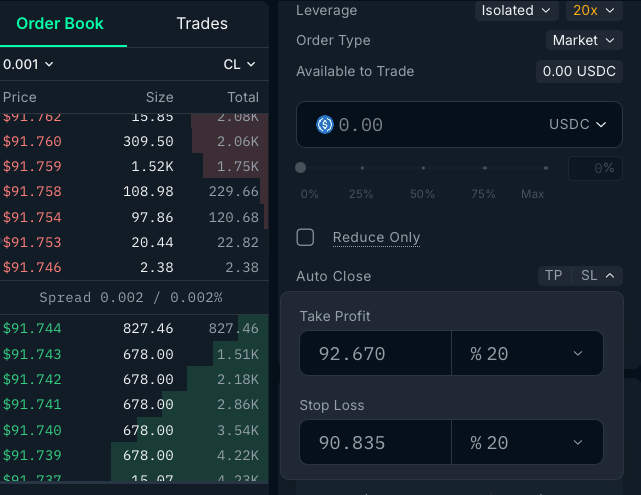This screenshot has height=495, width=641.
Task: Click the Stop Loss price field 90.835
Action: (x=375, y=443)
